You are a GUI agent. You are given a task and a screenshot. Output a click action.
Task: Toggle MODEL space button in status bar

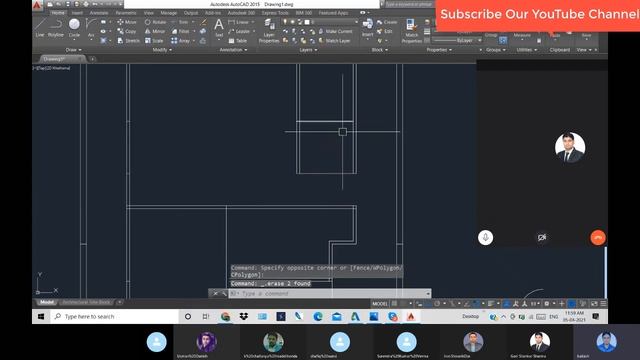pyautogui.click(x=380, y=304)
